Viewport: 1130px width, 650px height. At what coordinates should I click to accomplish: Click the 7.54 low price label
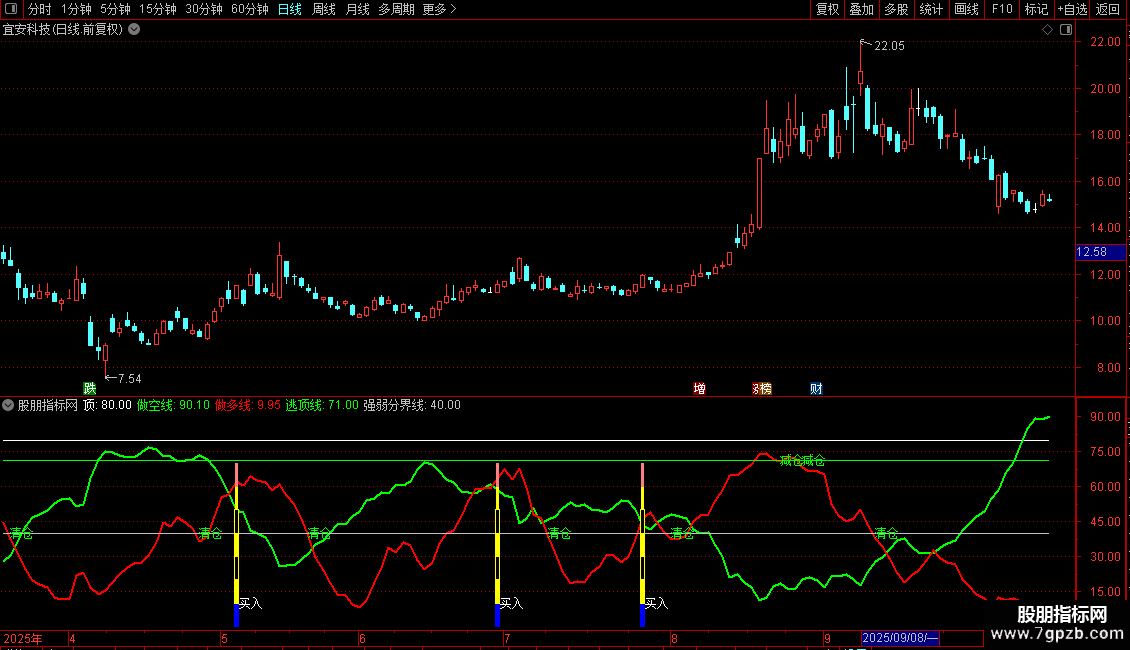(x=129, y=378)
